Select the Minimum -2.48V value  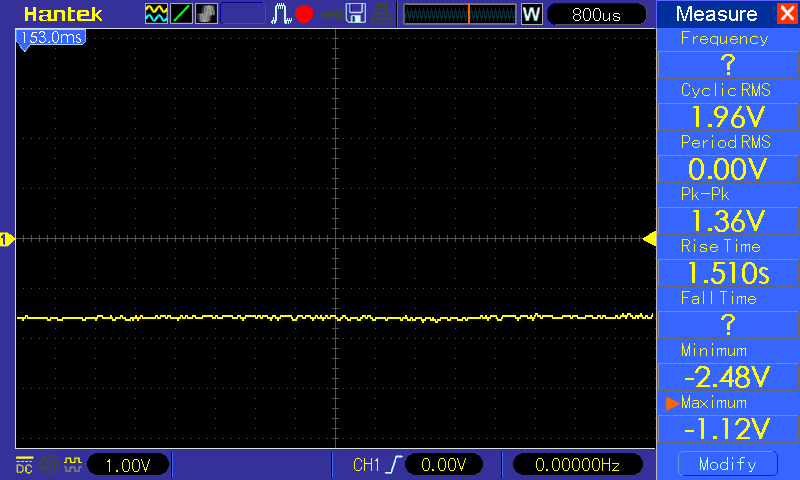728,377
